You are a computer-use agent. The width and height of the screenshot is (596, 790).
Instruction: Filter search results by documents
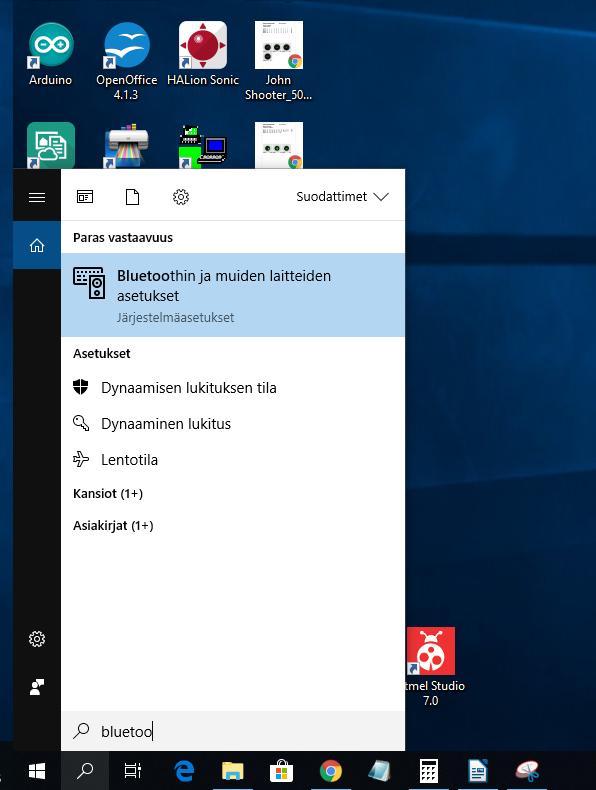click(133, 196)
